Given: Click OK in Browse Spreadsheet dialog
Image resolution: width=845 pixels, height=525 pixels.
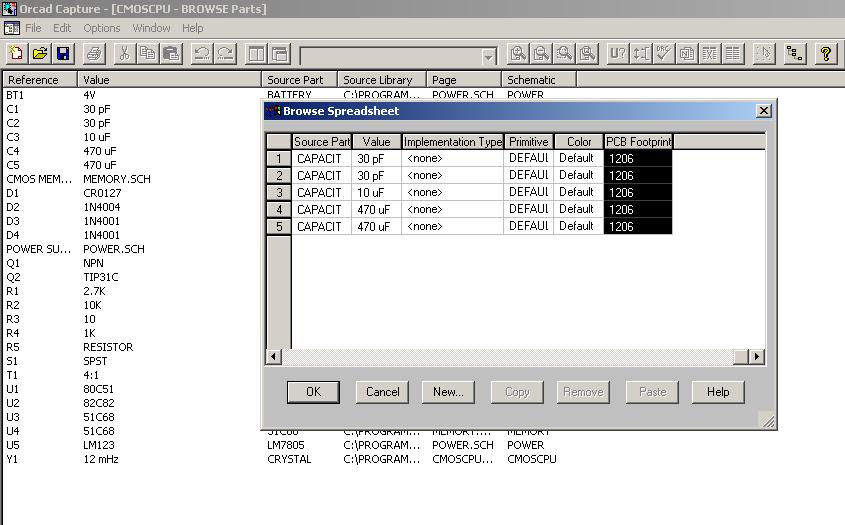Looking at the screenshot, I should coord(313,392).
